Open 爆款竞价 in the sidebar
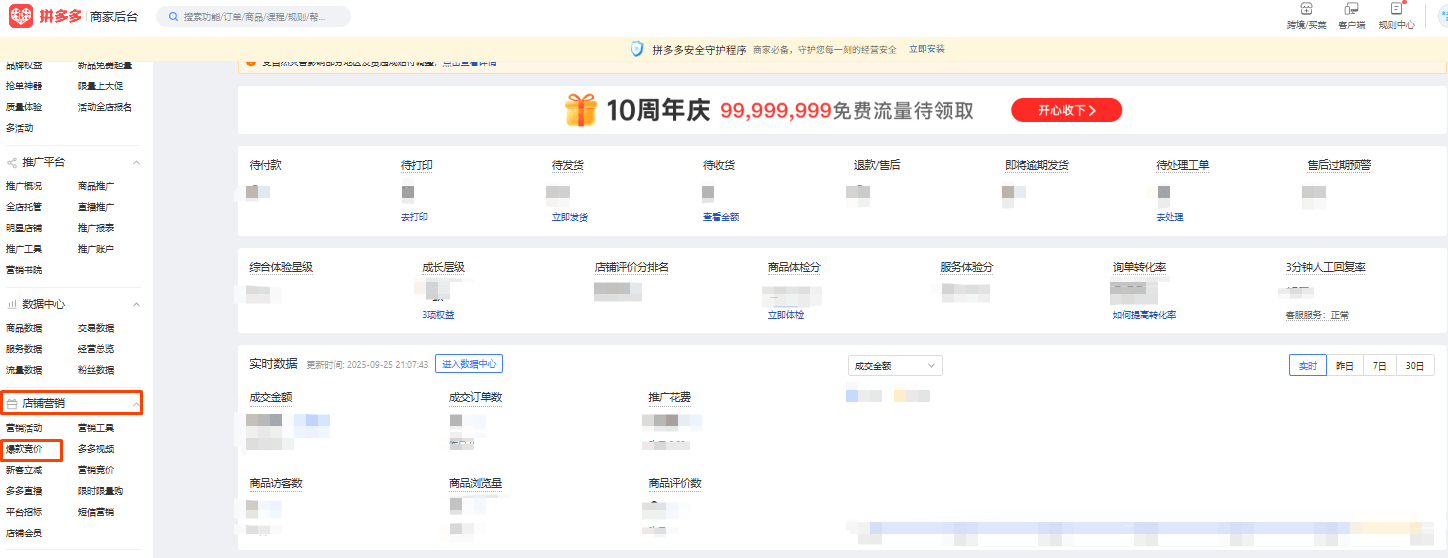Viewport: 1448px width, 558px height. (24, 449)
